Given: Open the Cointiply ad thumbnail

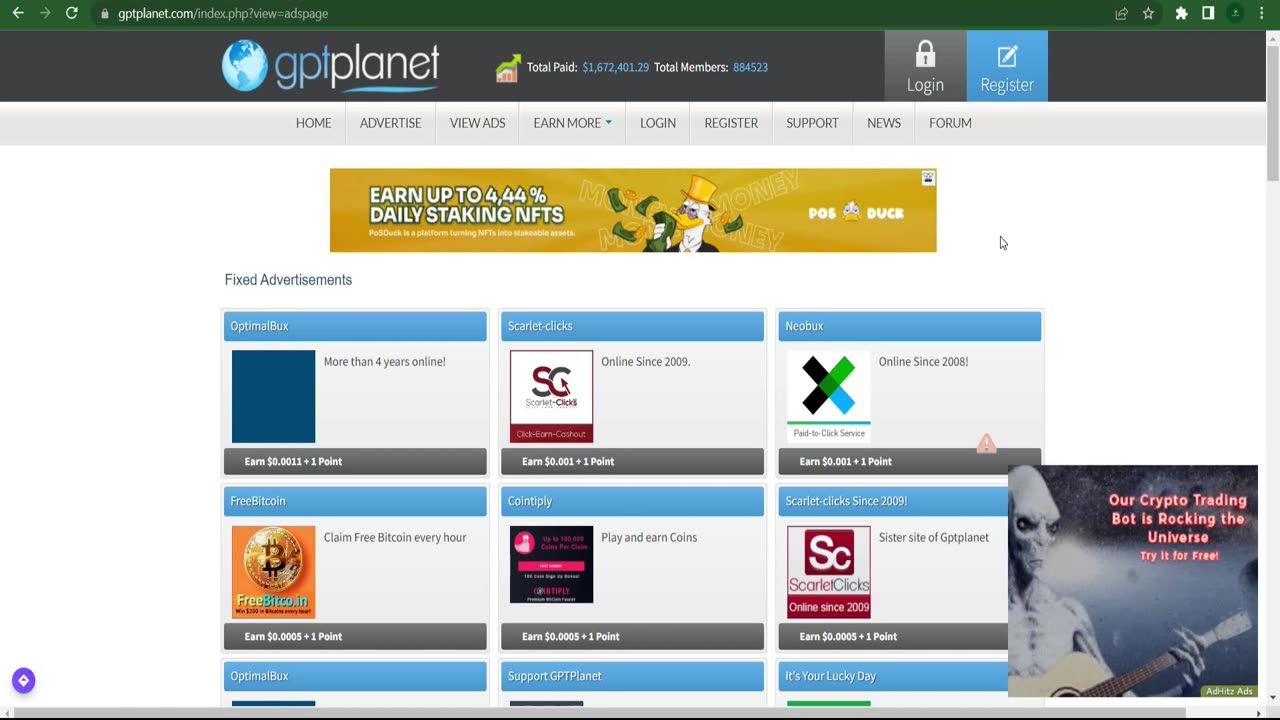Looking at the screenshot, I should coord(551,565).
